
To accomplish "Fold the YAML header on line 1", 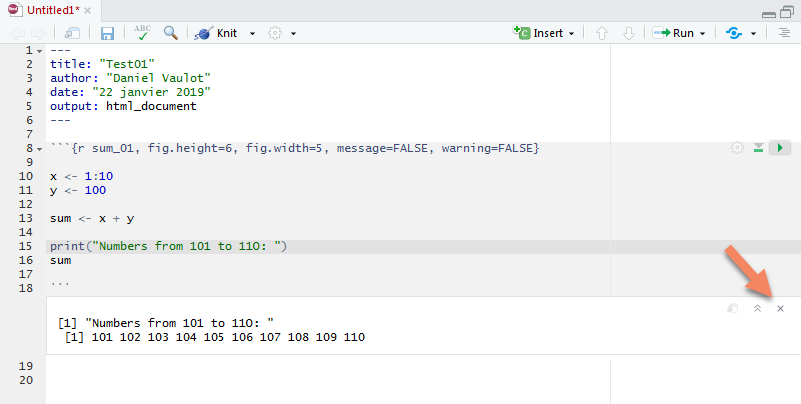I will 39,50.
